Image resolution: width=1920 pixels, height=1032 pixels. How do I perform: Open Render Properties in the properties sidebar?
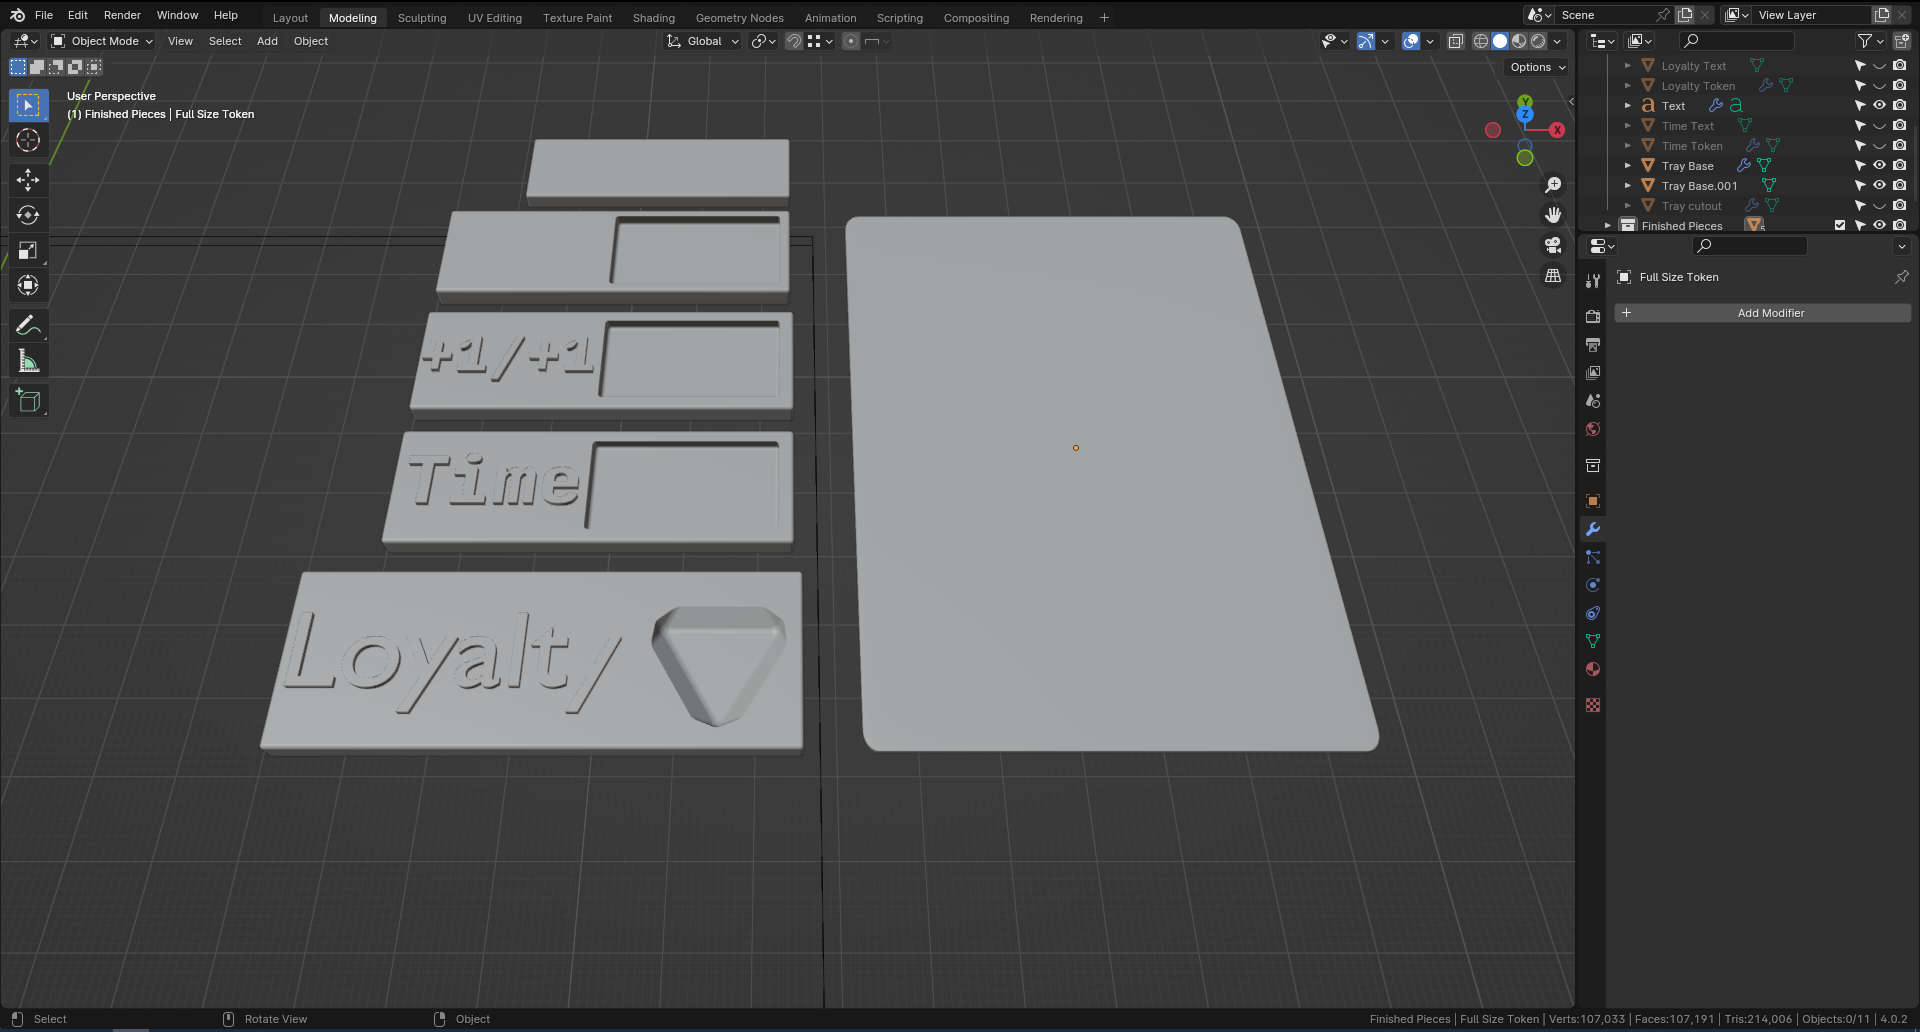point(1593,316)
